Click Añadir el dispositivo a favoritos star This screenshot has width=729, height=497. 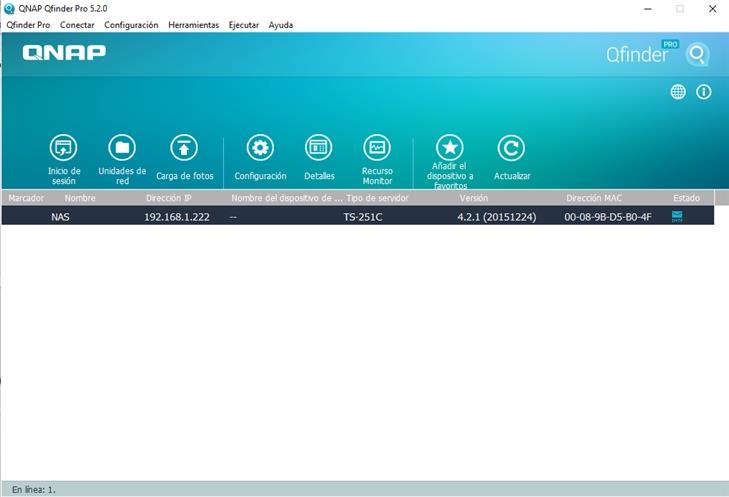click(450, 148)
